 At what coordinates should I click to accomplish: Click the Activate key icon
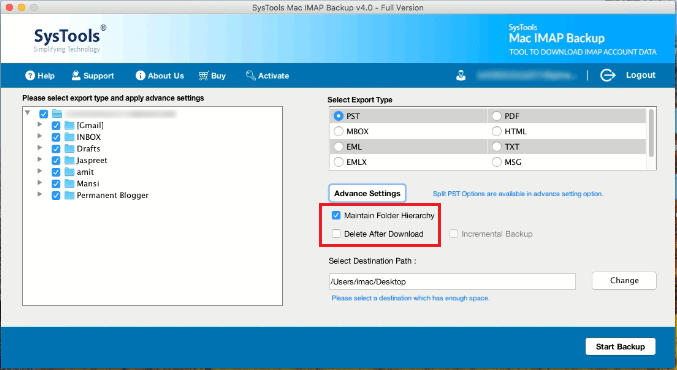(250, 76)
